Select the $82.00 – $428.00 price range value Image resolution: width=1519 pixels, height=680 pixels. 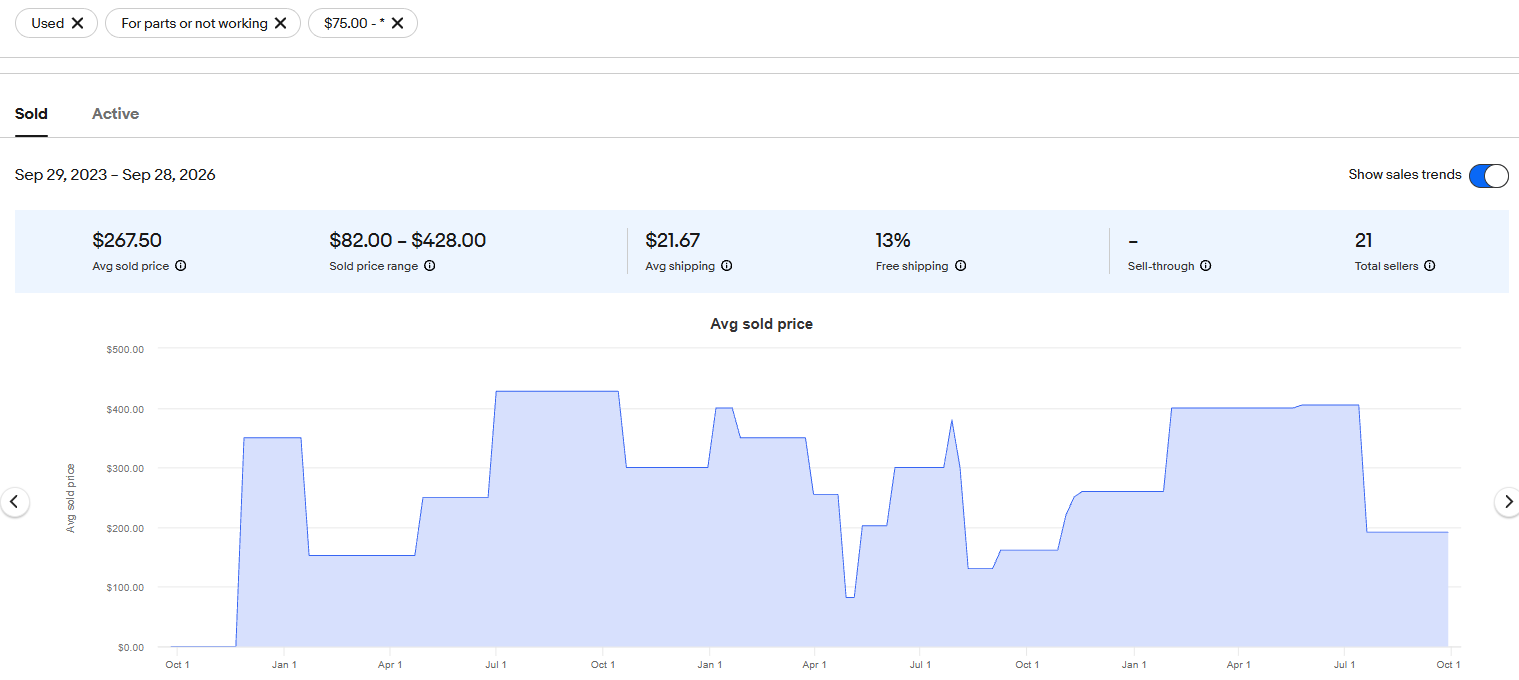(408, 240)
